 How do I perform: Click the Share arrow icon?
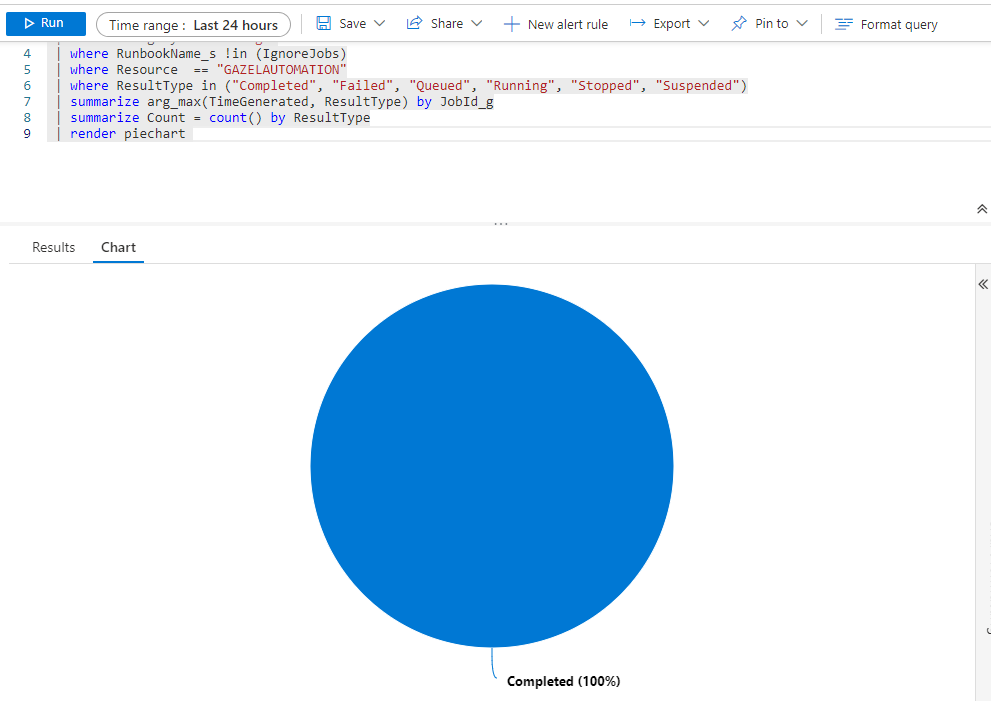point(414,23)
